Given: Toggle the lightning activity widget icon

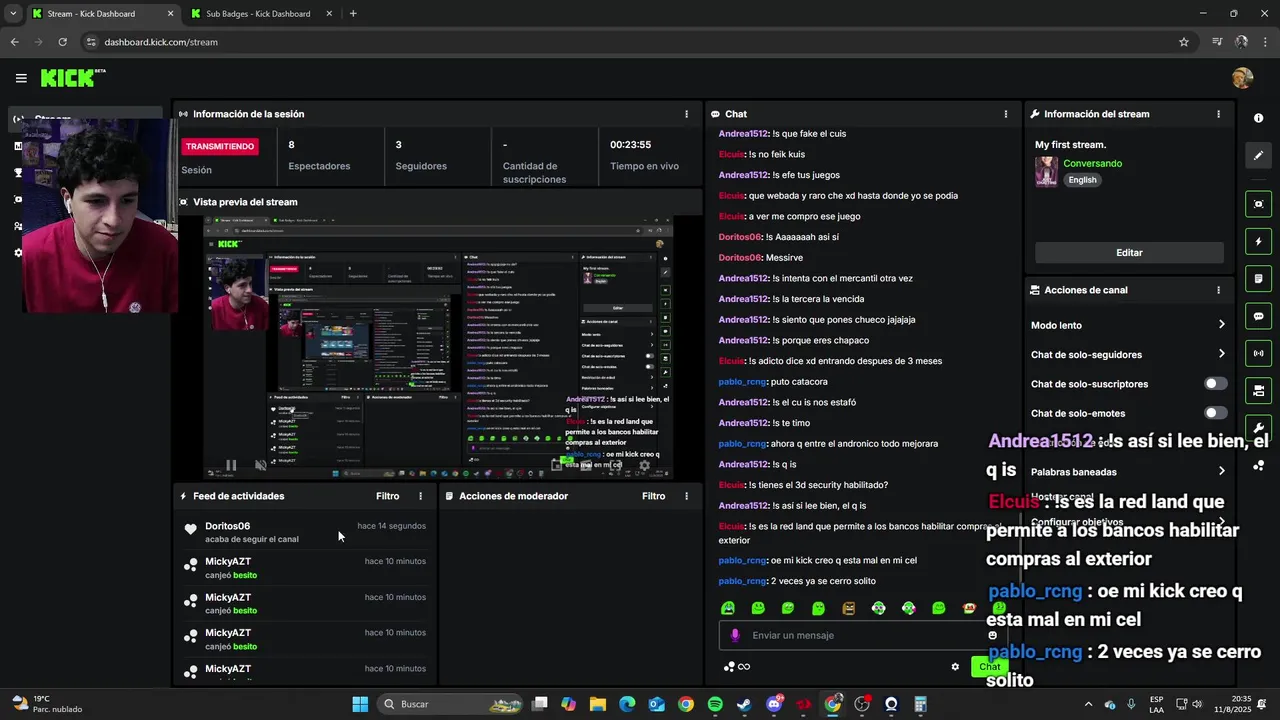Looking at the screenshot, I should [1258, 241].
